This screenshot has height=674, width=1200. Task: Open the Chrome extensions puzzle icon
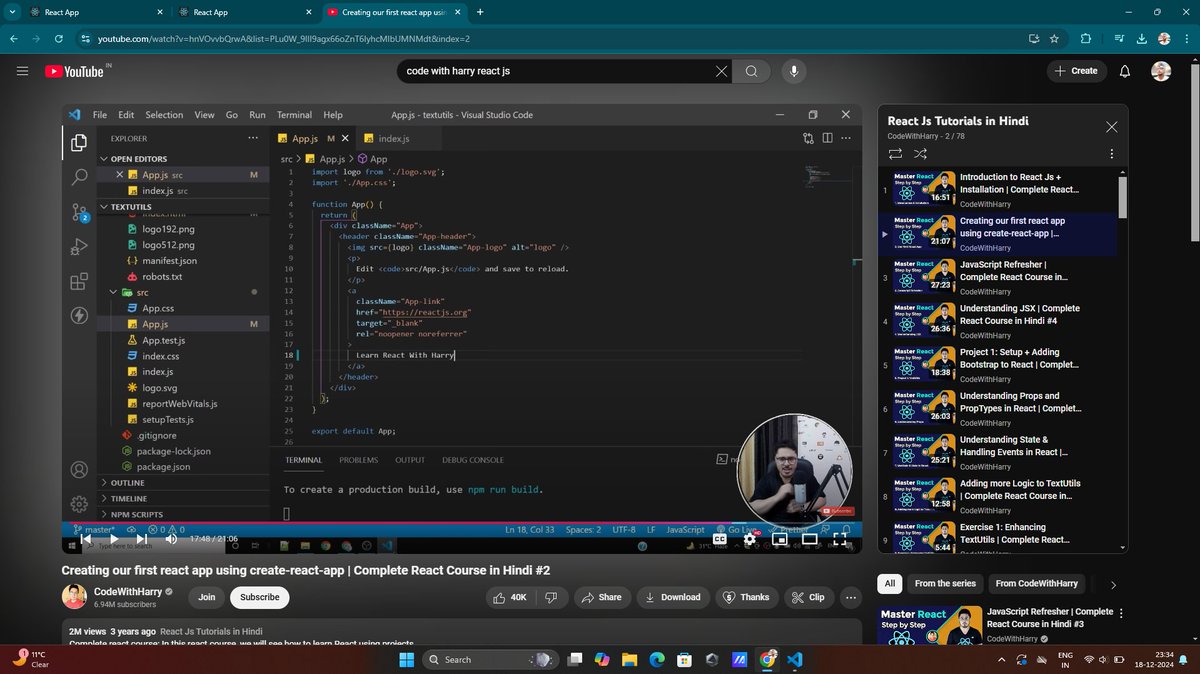1085,39
